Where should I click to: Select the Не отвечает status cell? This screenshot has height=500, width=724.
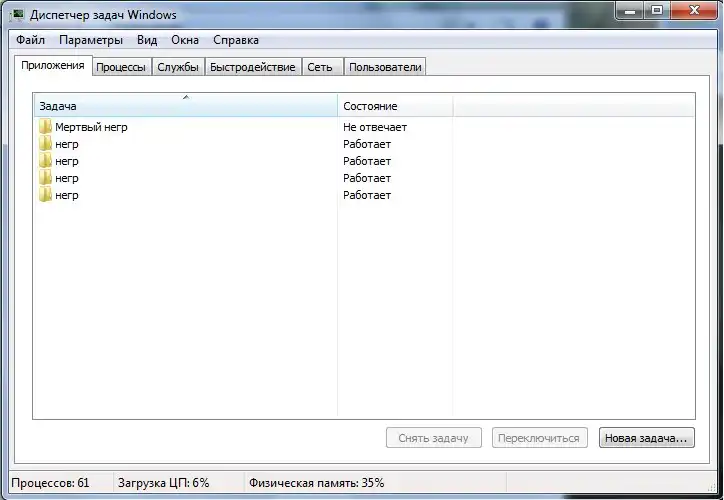click(375, 127)
